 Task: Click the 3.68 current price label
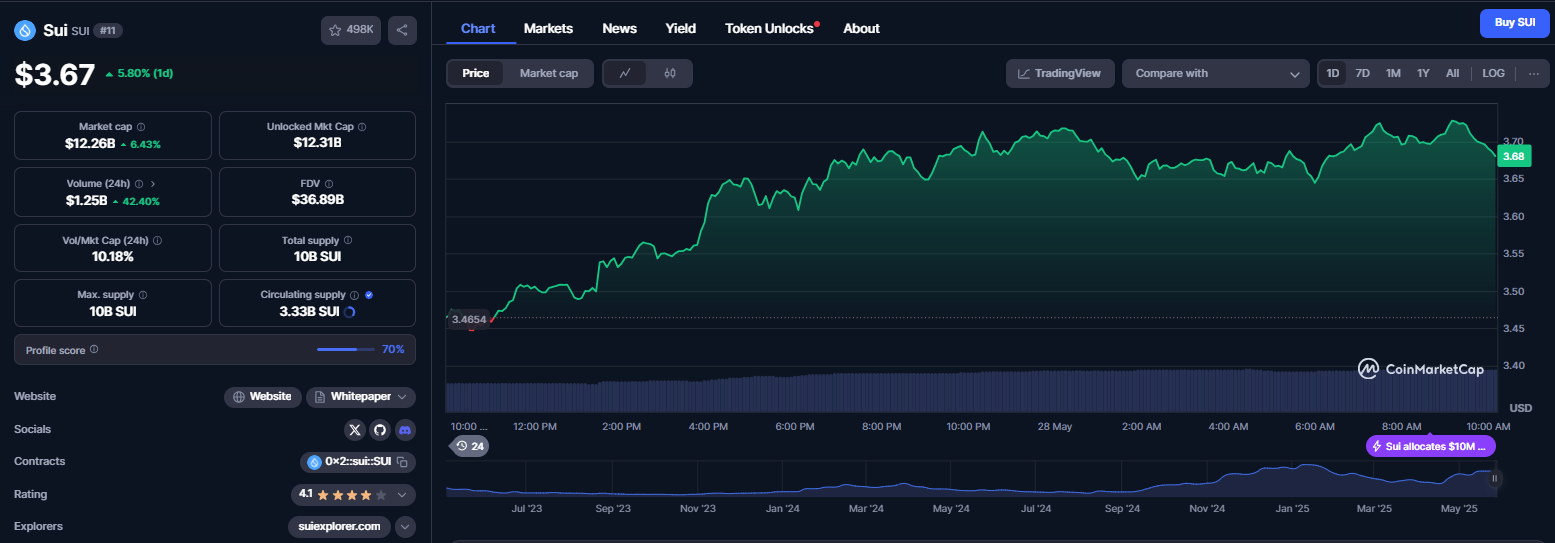(x=1514, y=156)
